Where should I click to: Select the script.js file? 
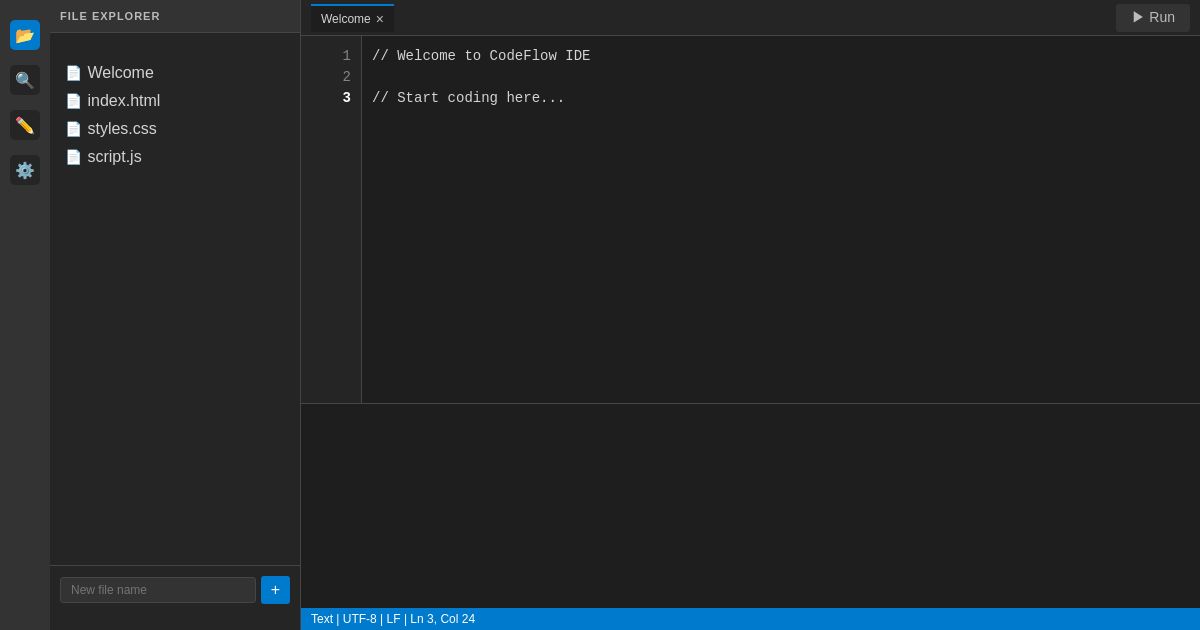(x=114, y=157)
